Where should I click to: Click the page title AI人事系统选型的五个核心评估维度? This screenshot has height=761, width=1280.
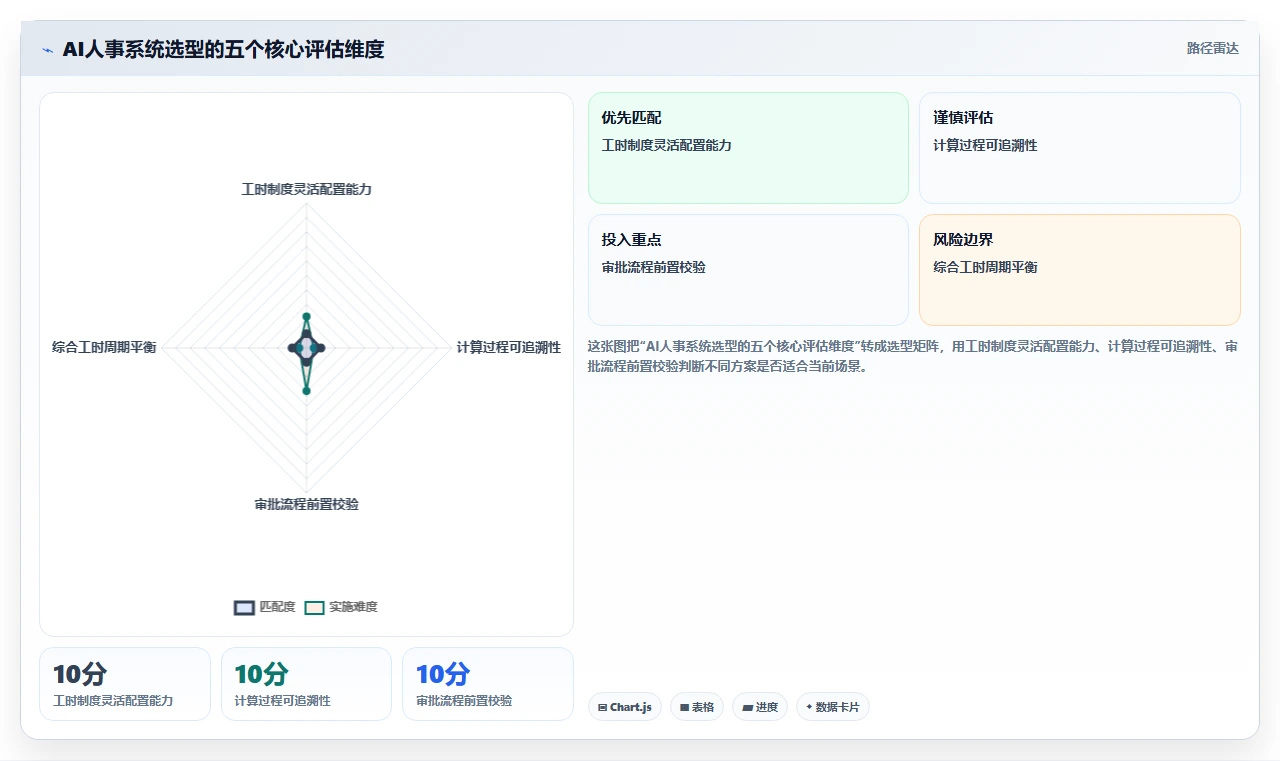pos(223,49)
